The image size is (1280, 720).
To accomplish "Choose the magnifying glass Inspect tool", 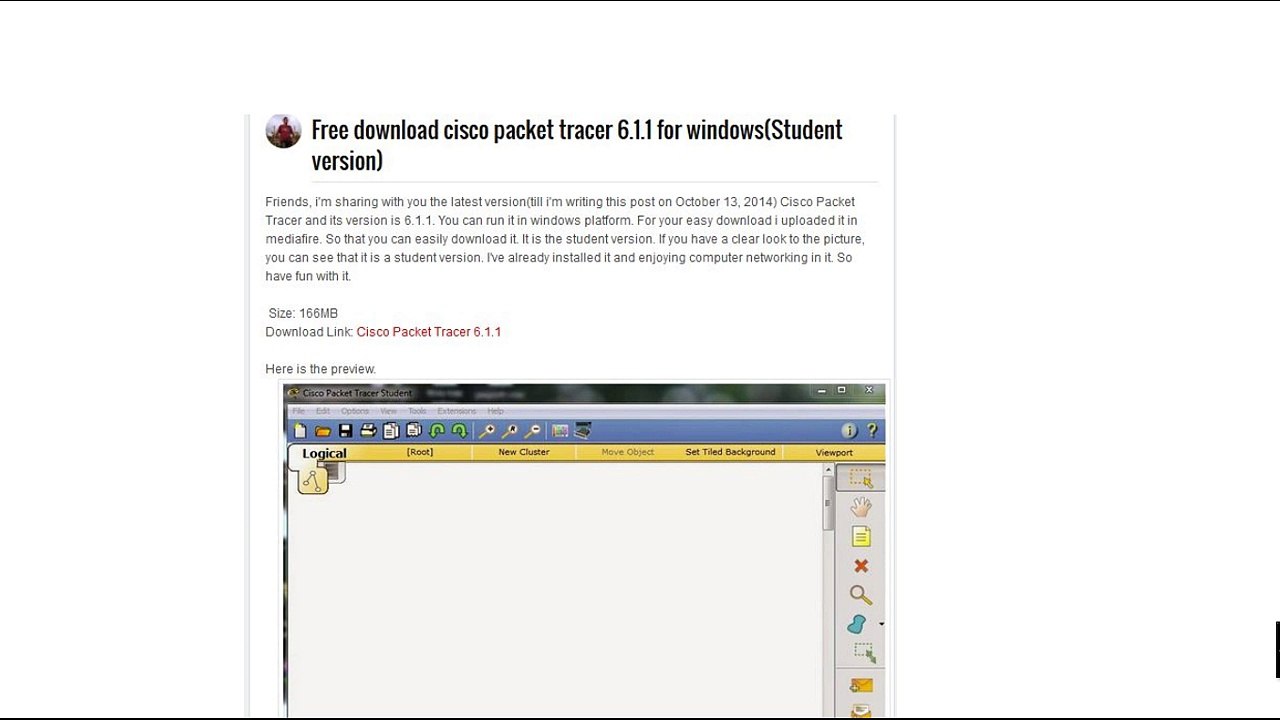I will point(861,595).
